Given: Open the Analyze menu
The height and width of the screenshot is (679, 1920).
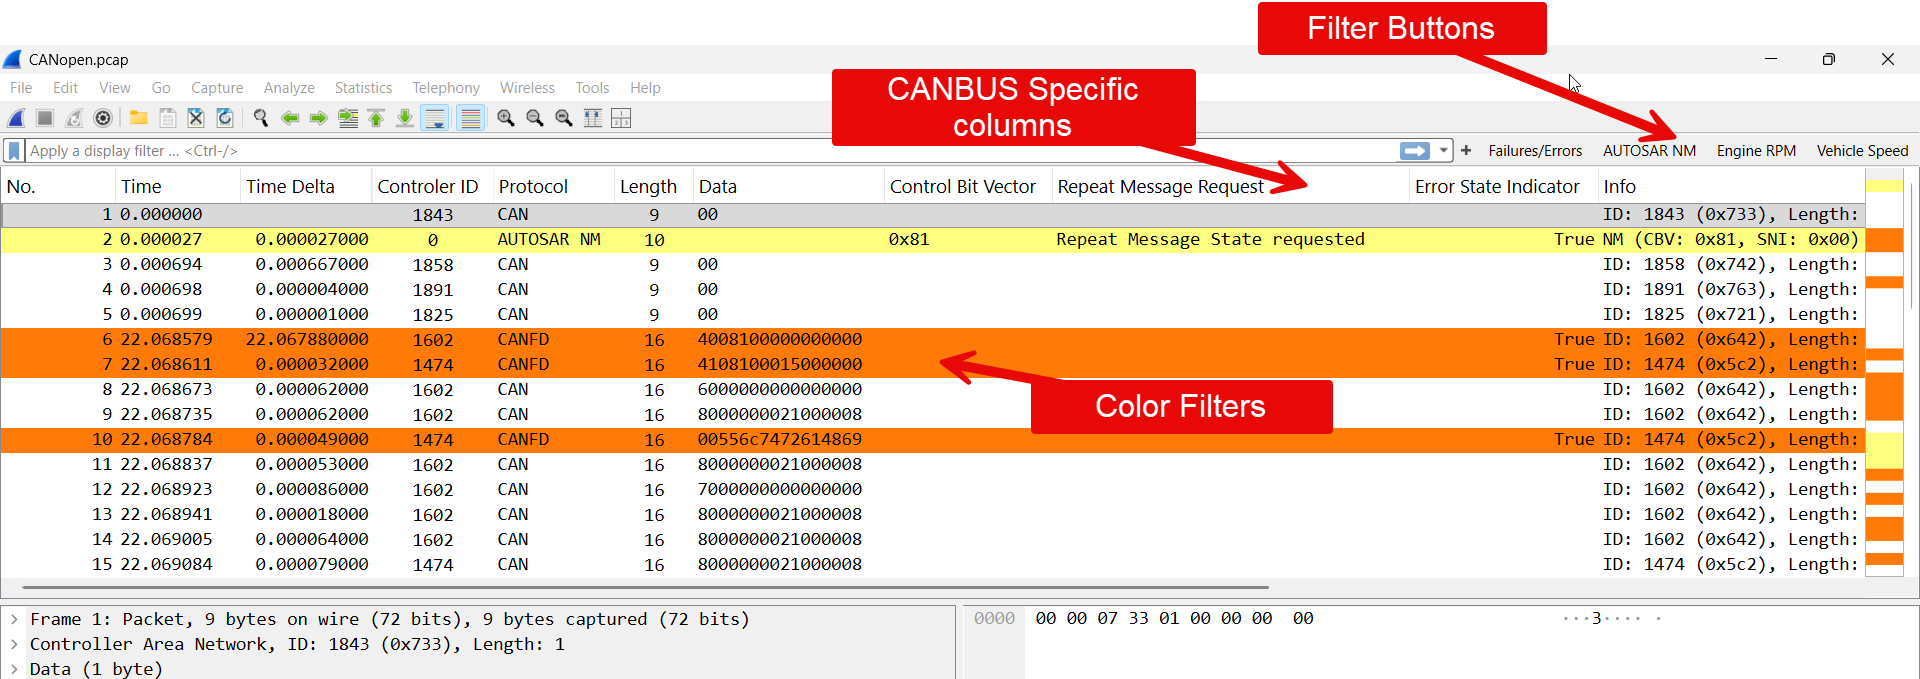Looking at the screenshot, I should coord(289,88).
